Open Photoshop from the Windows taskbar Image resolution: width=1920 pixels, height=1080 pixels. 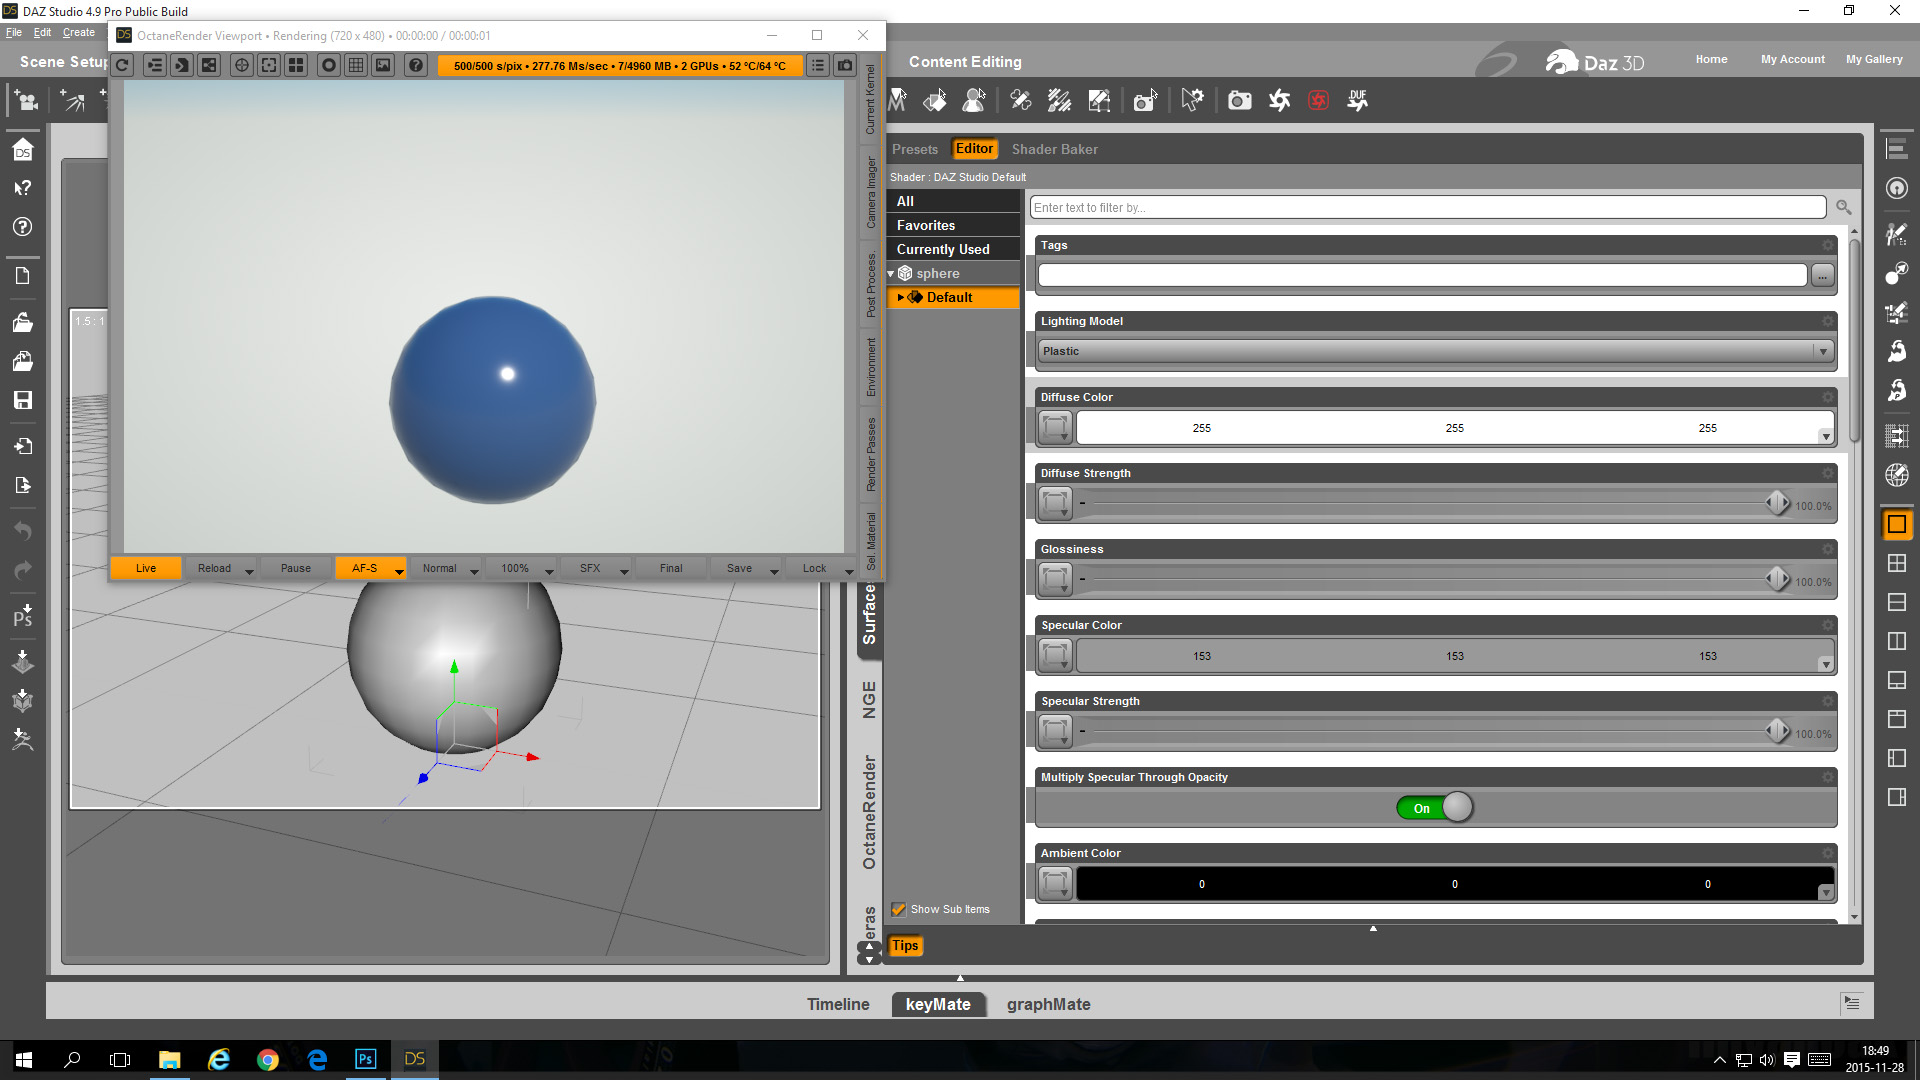365,1059
